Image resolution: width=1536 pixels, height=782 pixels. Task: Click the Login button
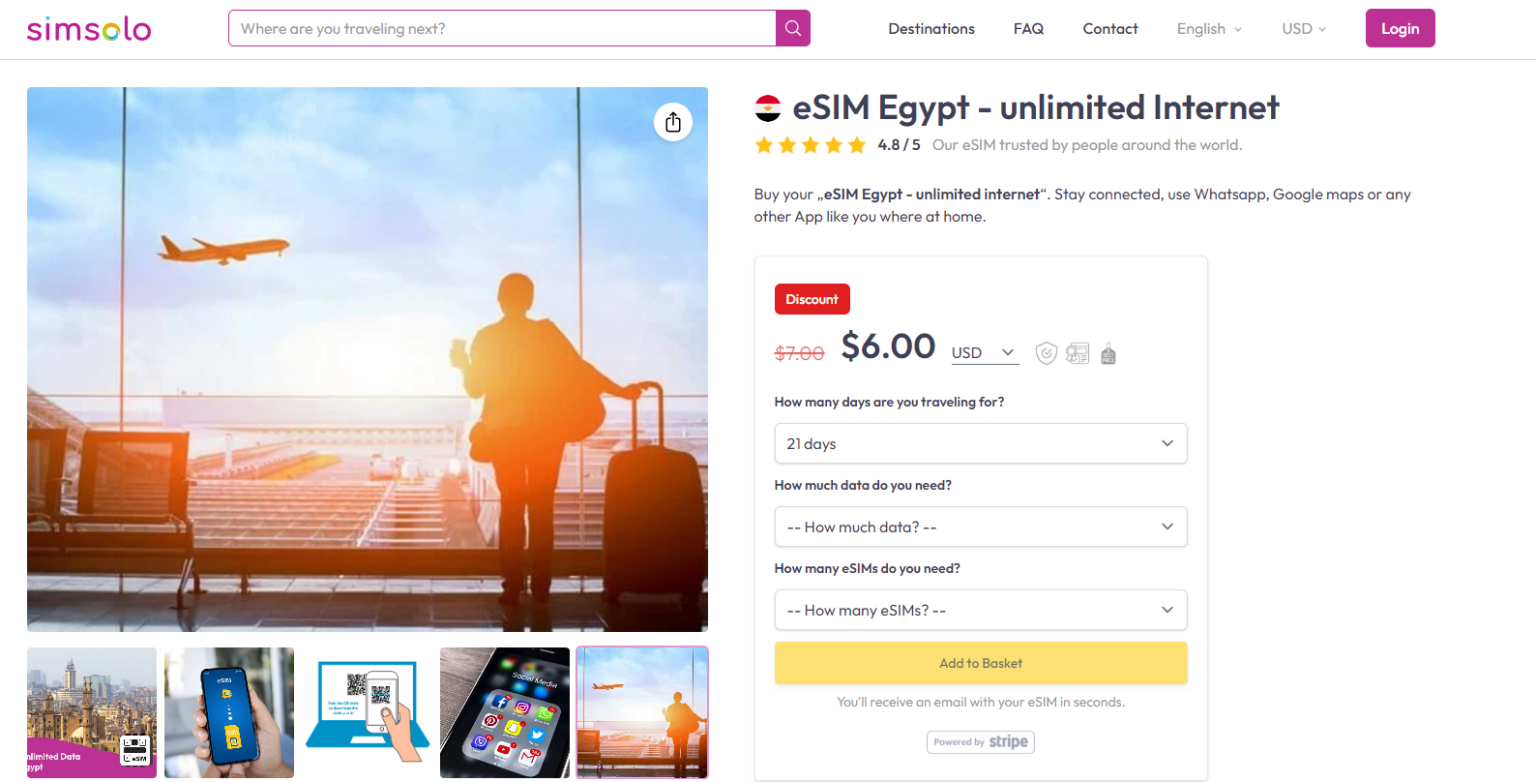(1399, 28)
